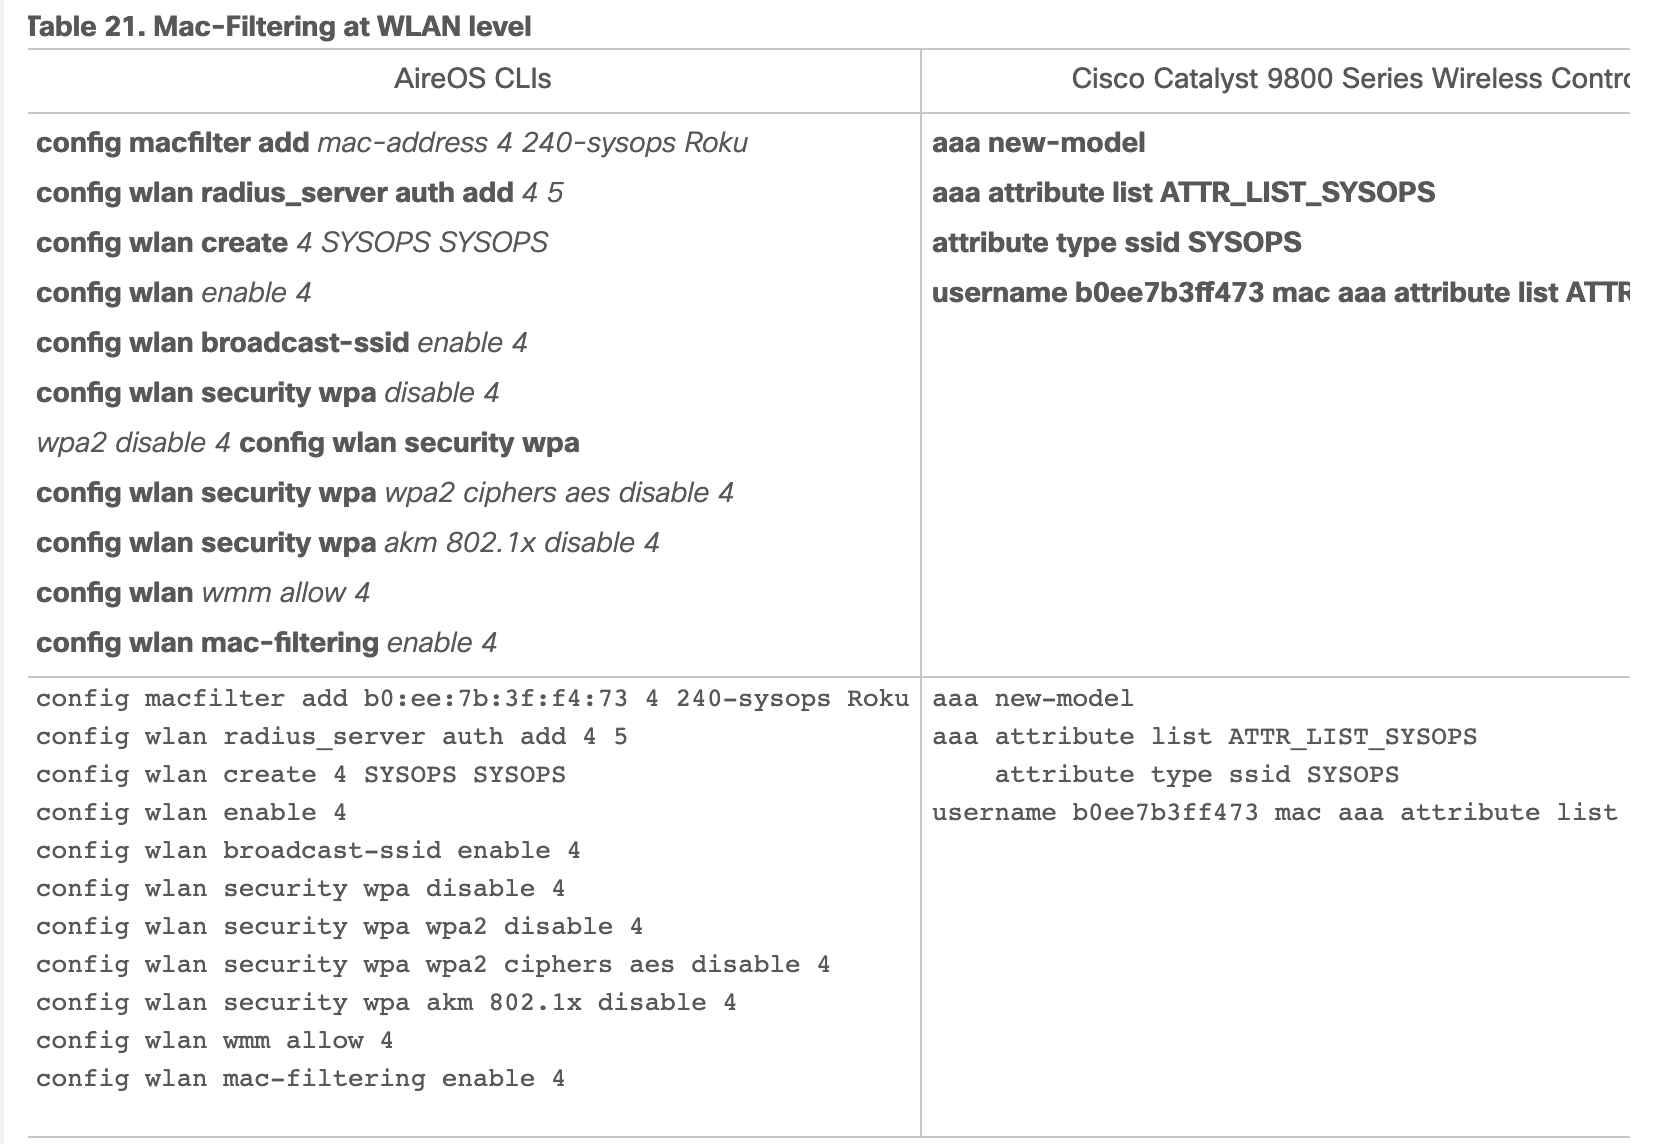
Task: Click the Cisco Catalyst 9800 Series header
Action: point(1348,79)
